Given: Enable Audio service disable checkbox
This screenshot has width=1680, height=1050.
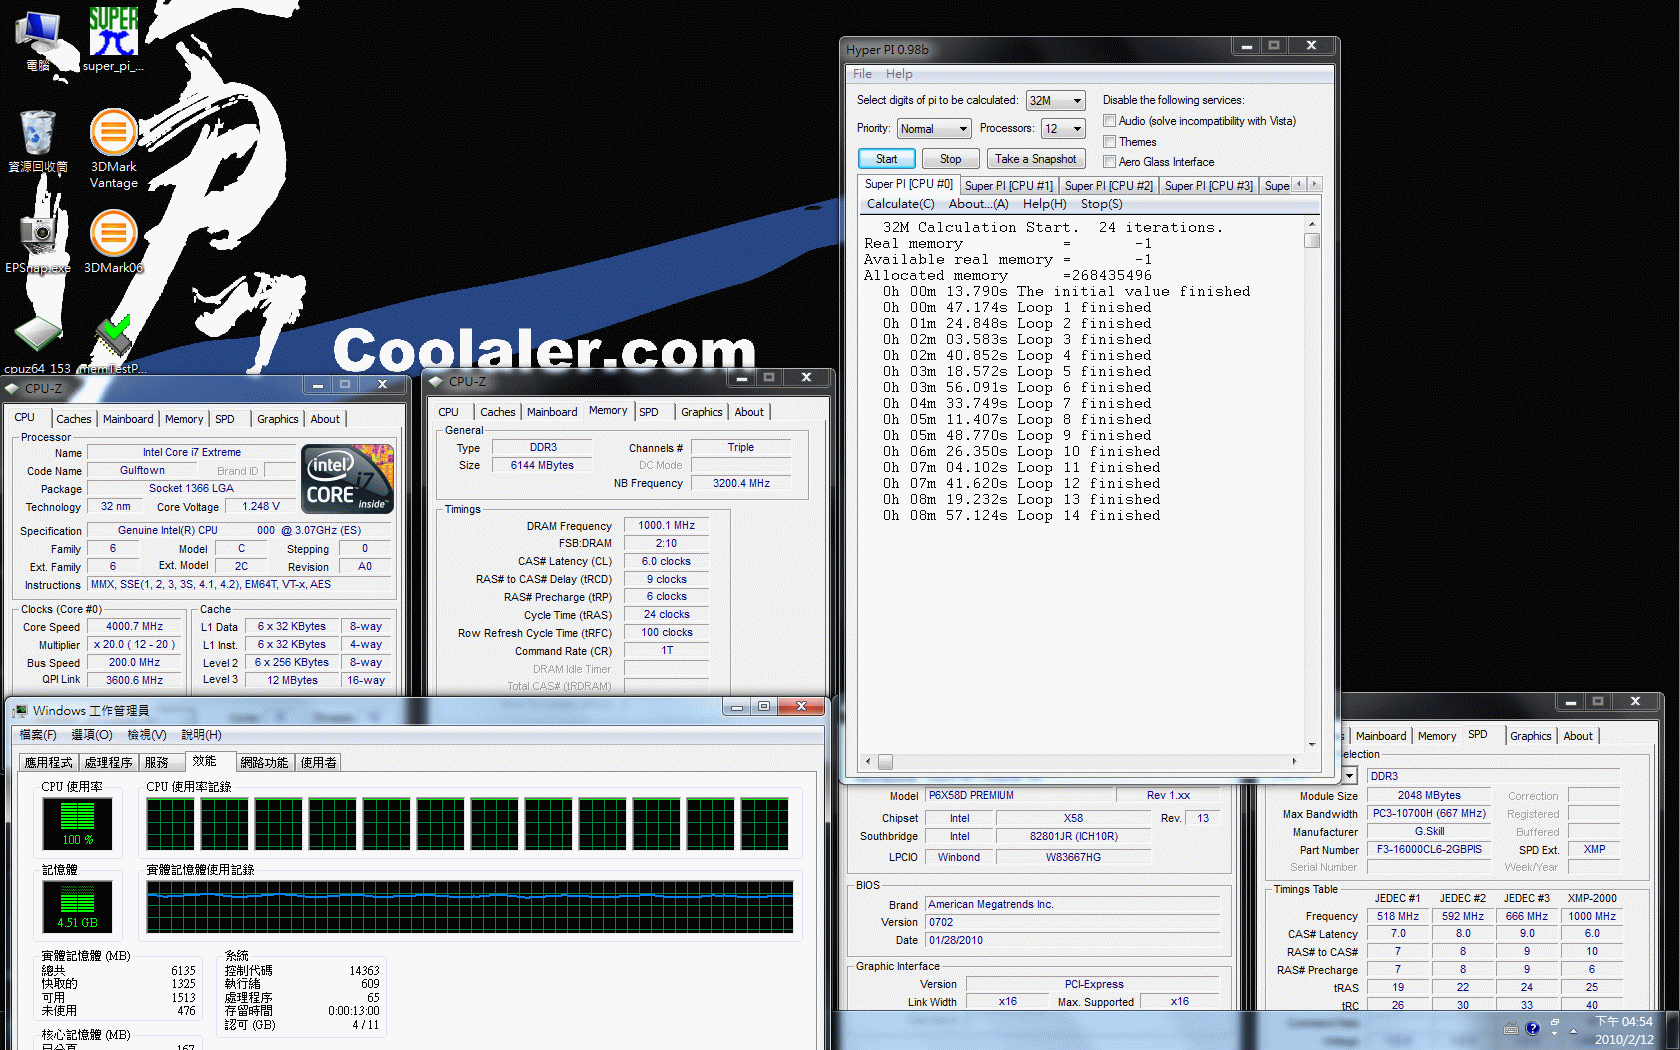Looking at the screenshot, I should click(x=1109, y=121).
